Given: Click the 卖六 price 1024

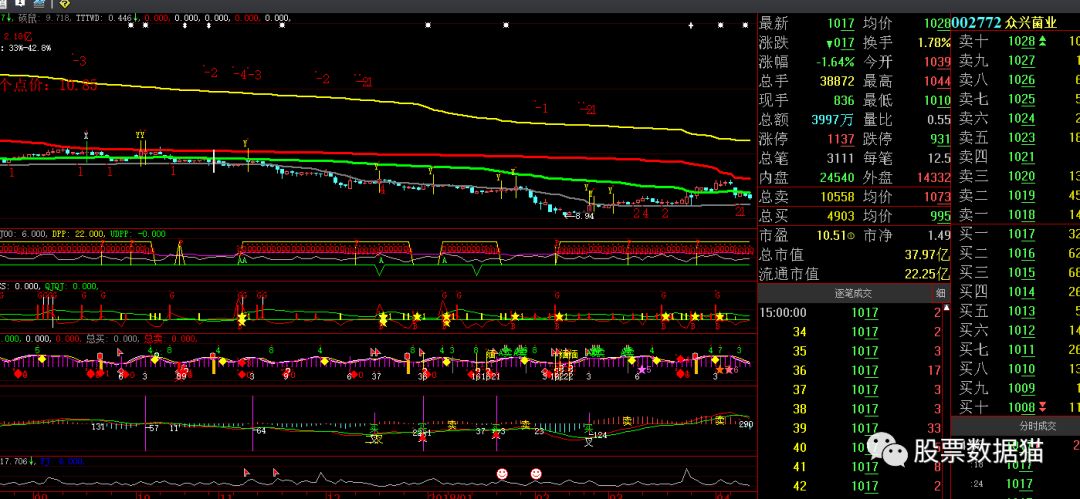Looking at the screenshot, I should [x=1021, y=119].
